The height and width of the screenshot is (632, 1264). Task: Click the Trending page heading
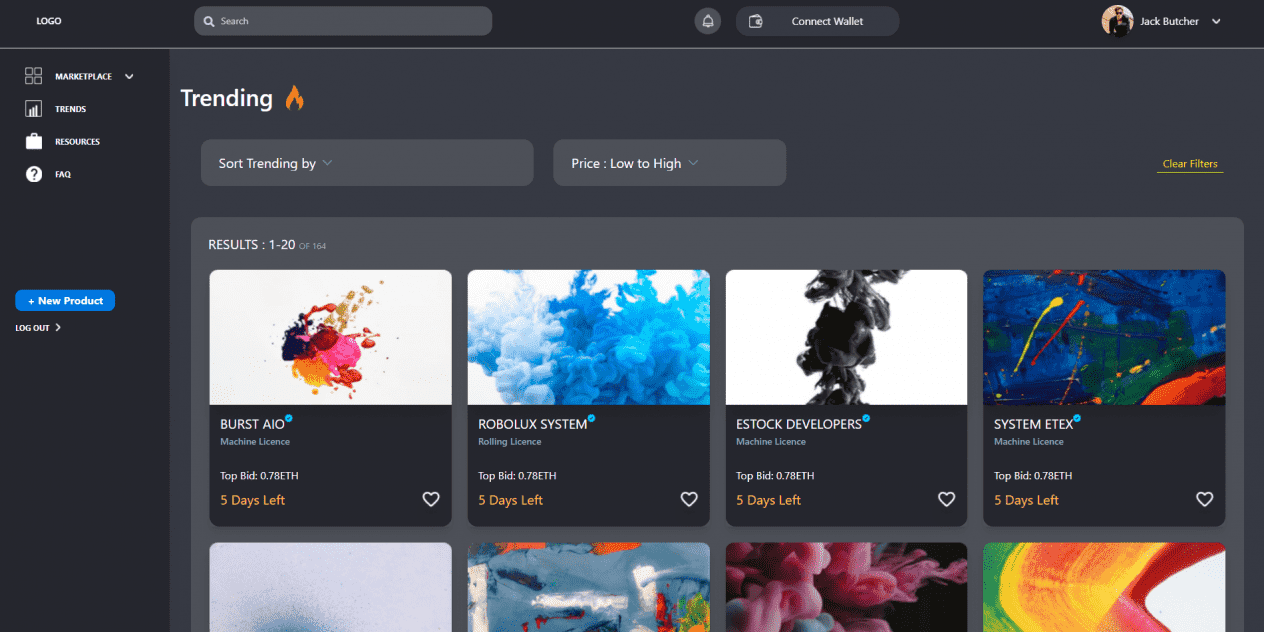coord(227,98)
